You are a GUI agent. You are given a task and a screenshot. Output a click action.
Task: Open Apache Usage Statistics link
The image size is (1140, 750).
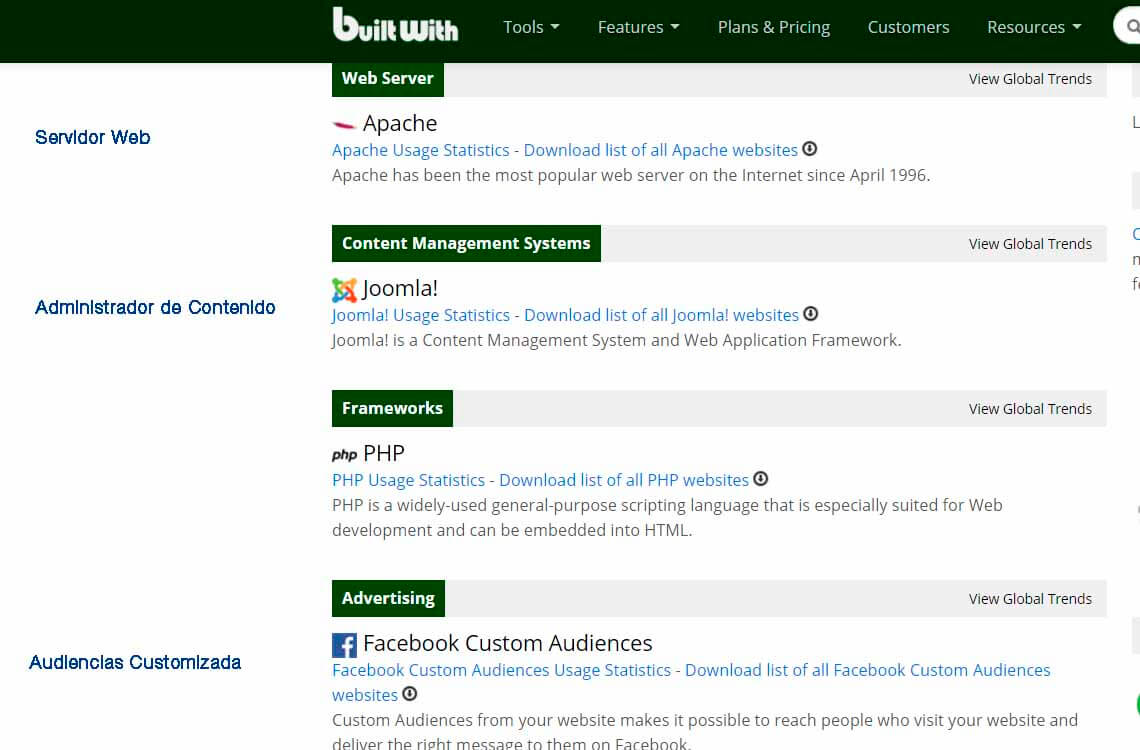click(x=421, y=150)
